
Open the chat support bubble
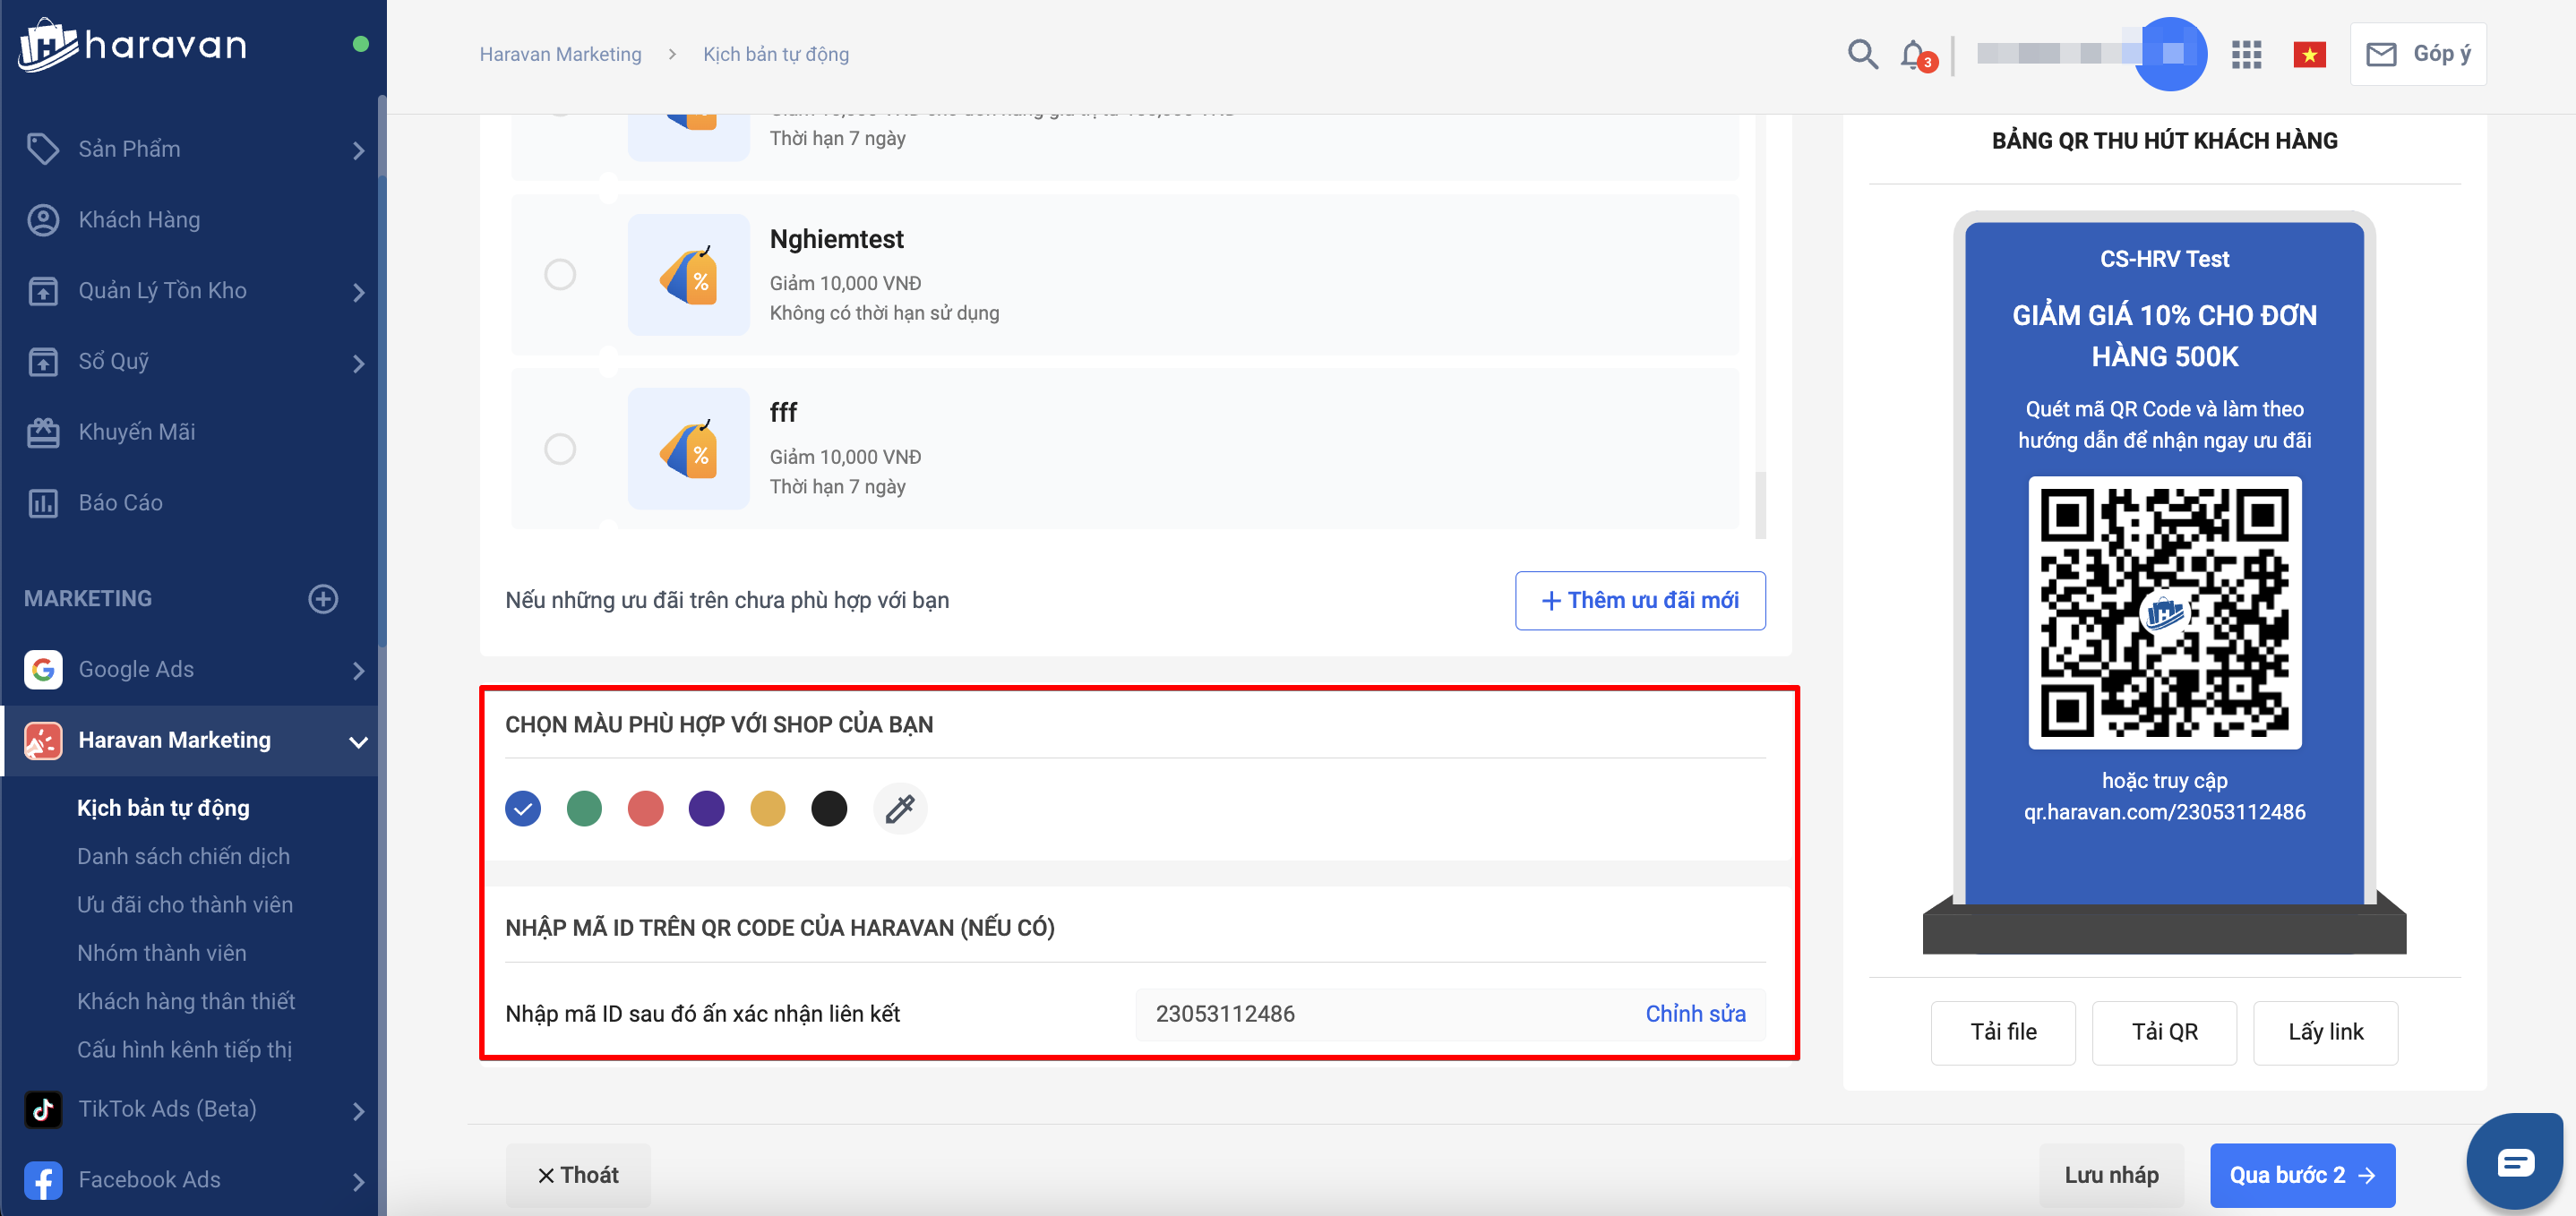tap(2514, 1162)
